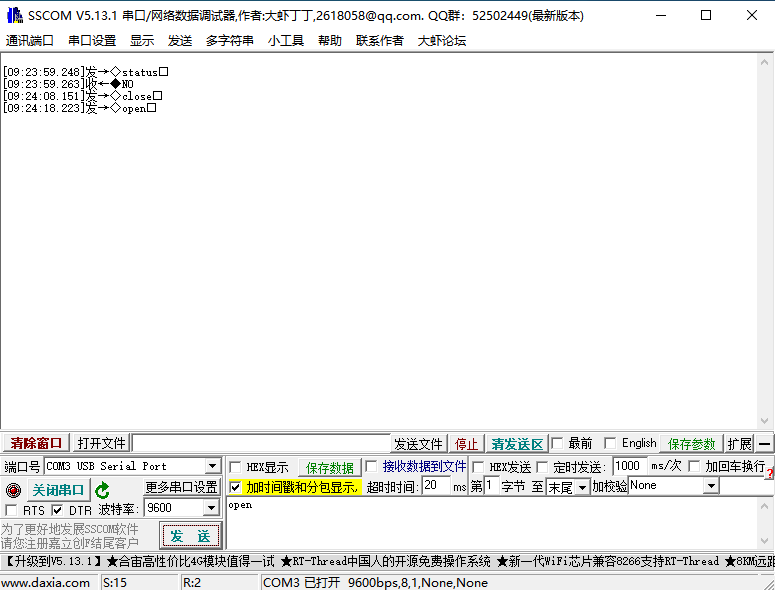775x590 pixels.
Task: Click the received NO log line
Action: pos(68,84)
